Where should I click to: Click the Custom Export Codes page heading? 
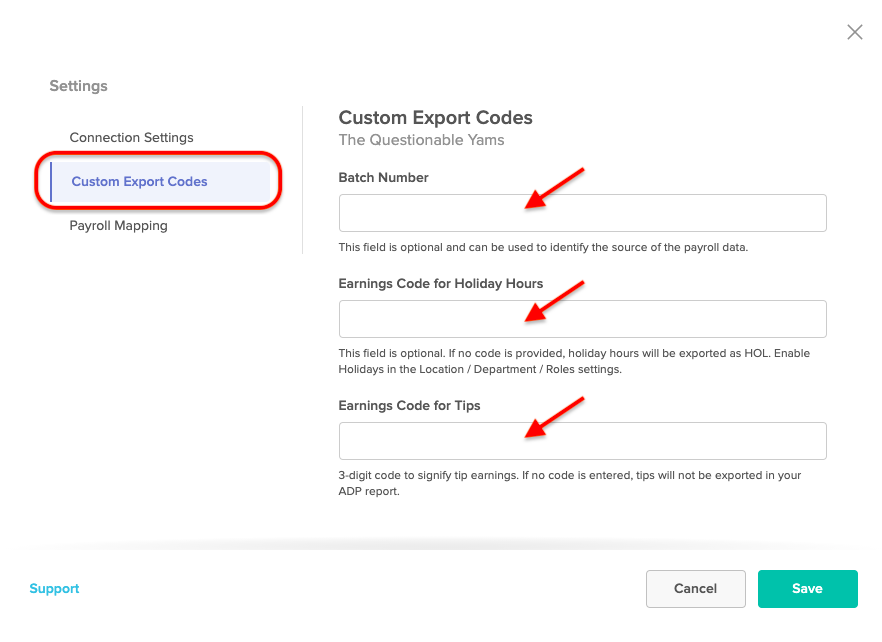tap(435, 118)
